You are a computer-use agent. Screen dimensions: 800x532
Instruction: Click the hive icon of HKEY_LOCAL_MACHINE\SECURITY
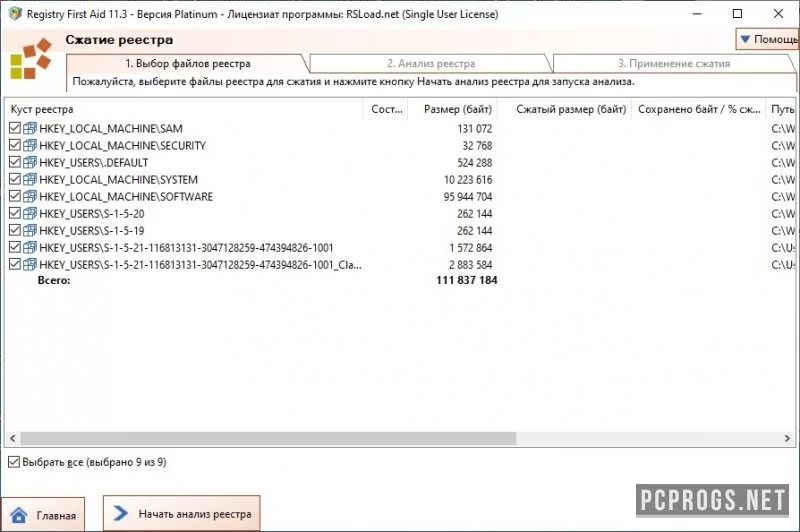click(30, 145)
